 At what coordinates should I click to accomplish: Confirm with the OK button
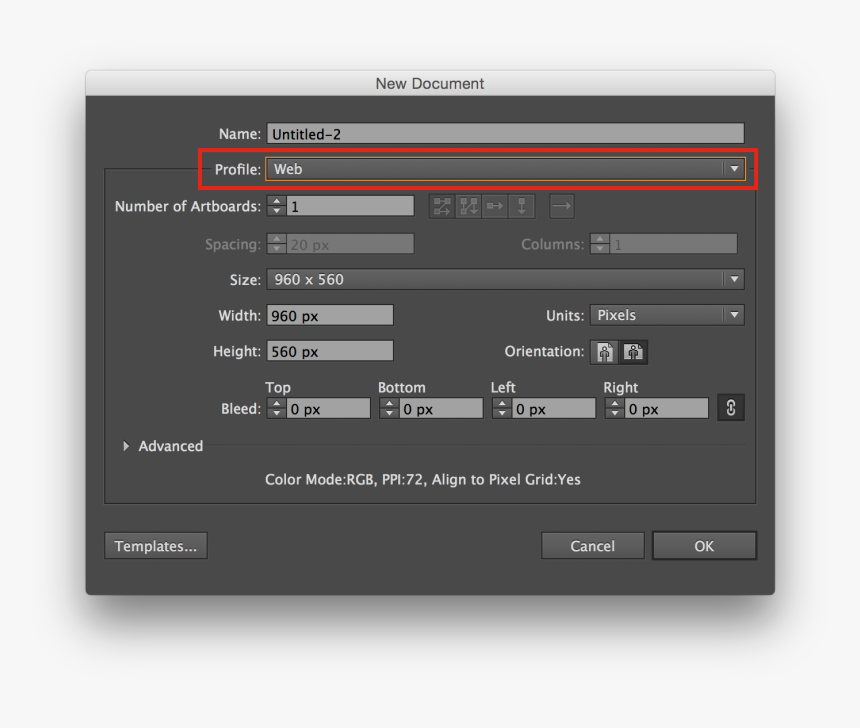pos(704,546)
